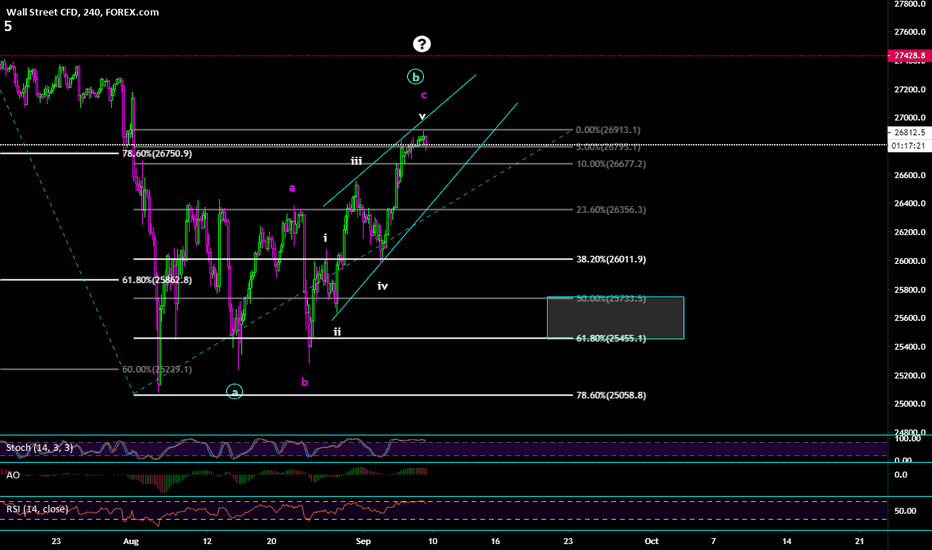Image resolution: width=932 pixels, height=550 pixels.
Task: Open the 'Stoch (14, 3, 3)' indicator label
Action: [x=39, y=447]
